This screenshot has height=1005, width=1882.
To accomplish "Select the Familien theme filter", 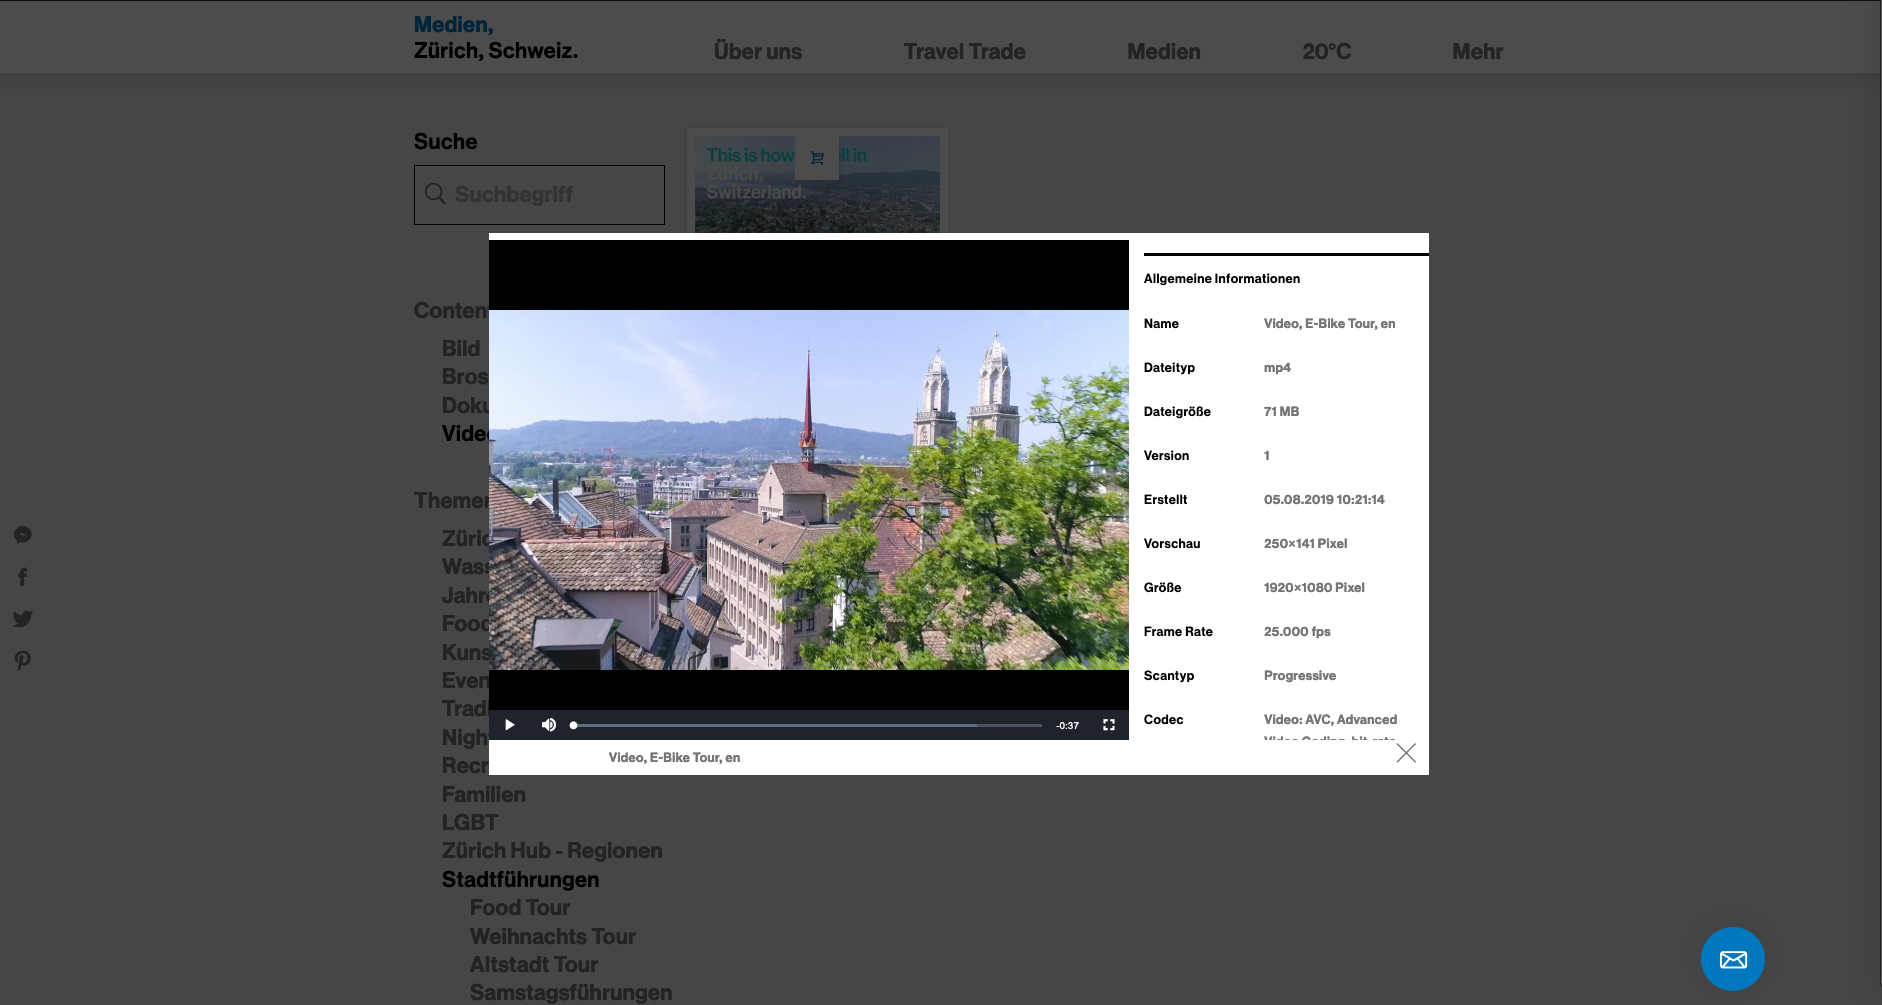I will tap(484, 794).
